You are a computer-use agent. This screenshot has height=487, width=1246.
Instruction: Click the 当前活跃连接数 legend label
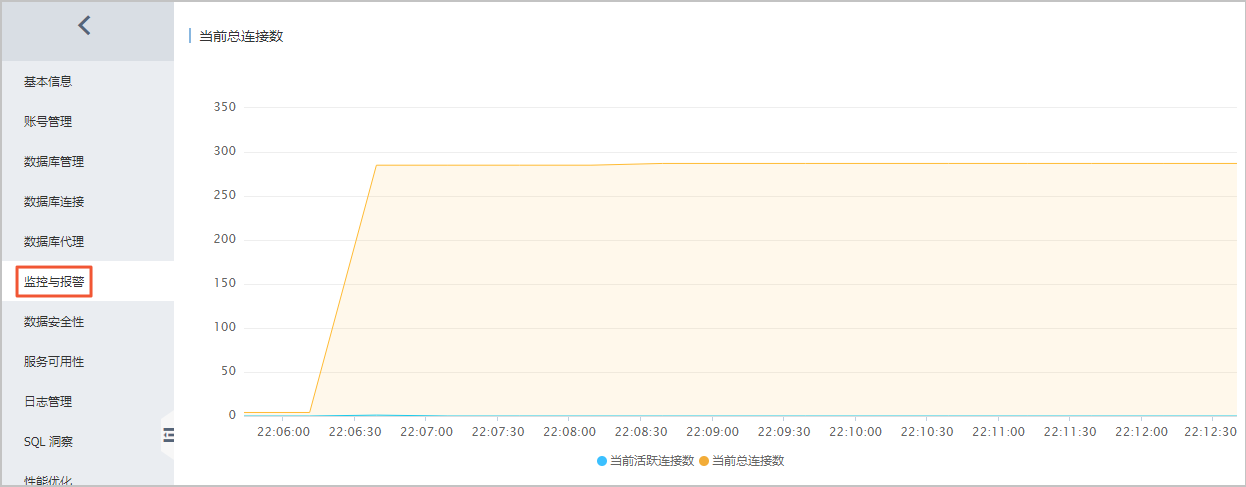[x=652, y=461]
